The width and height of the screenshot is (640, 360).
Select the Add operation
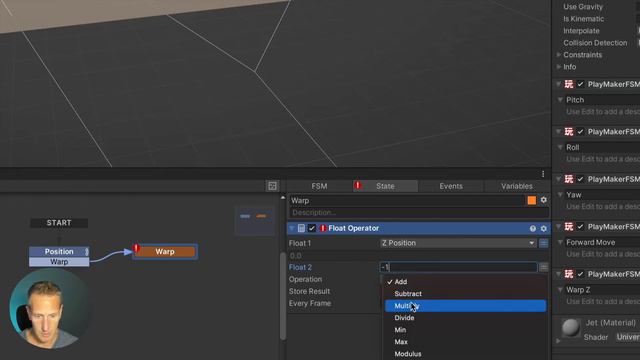(x=465, y=282)
